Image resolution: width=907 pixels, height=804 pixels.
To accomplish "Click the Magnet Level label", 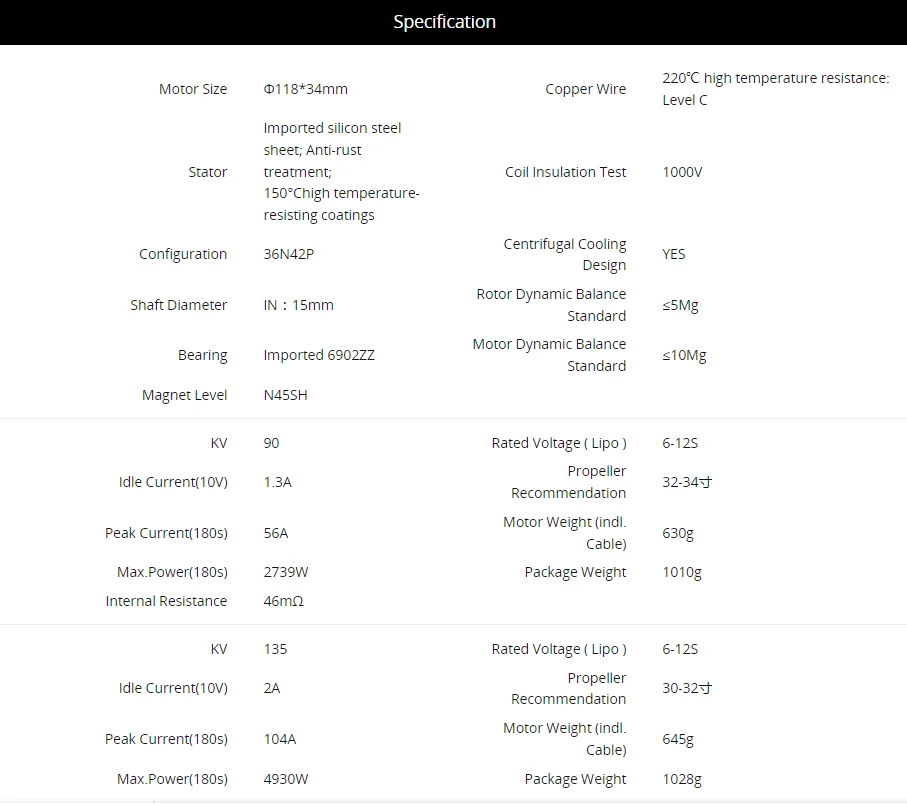I will [185, 395].
